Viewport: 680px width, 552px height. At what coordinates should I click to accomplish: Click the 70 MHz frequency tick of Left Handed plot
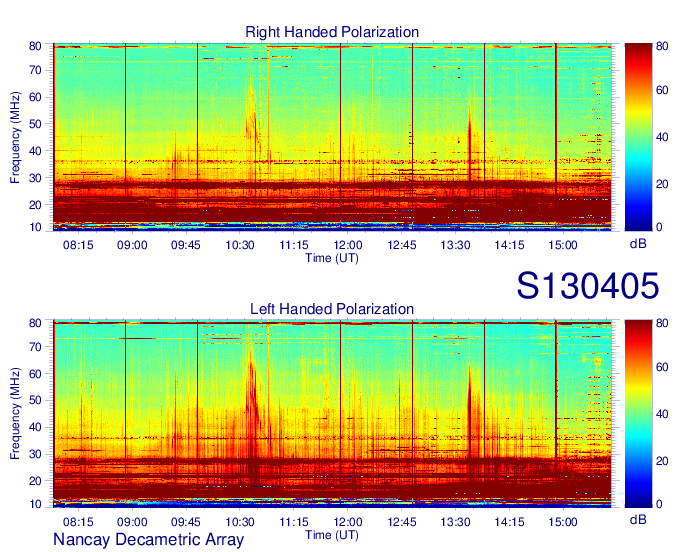tap(35, 347)
